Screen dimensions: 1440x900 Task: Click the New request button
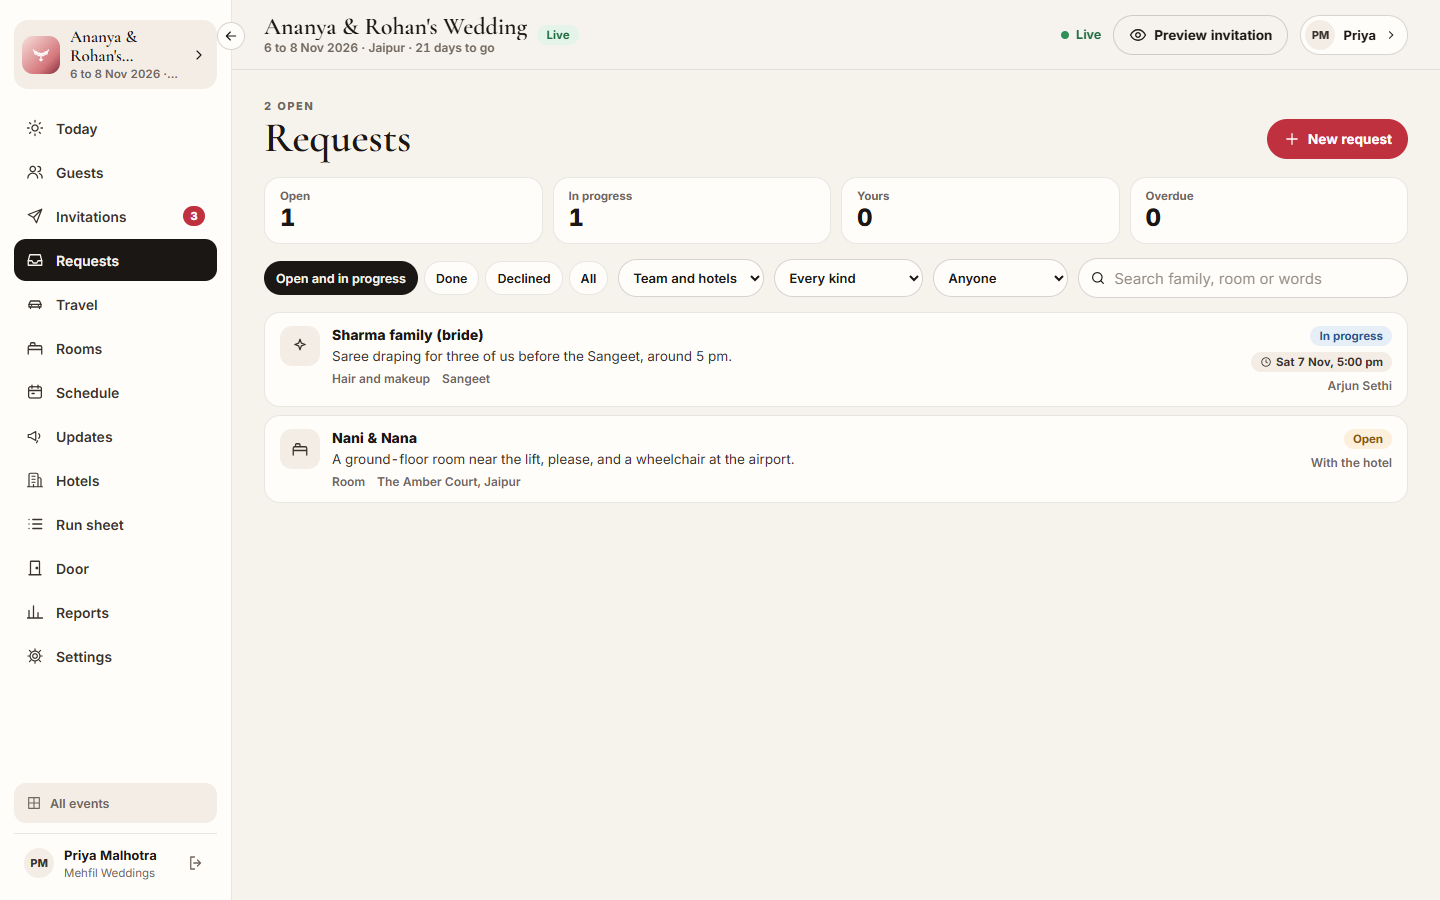point(1337,139)
